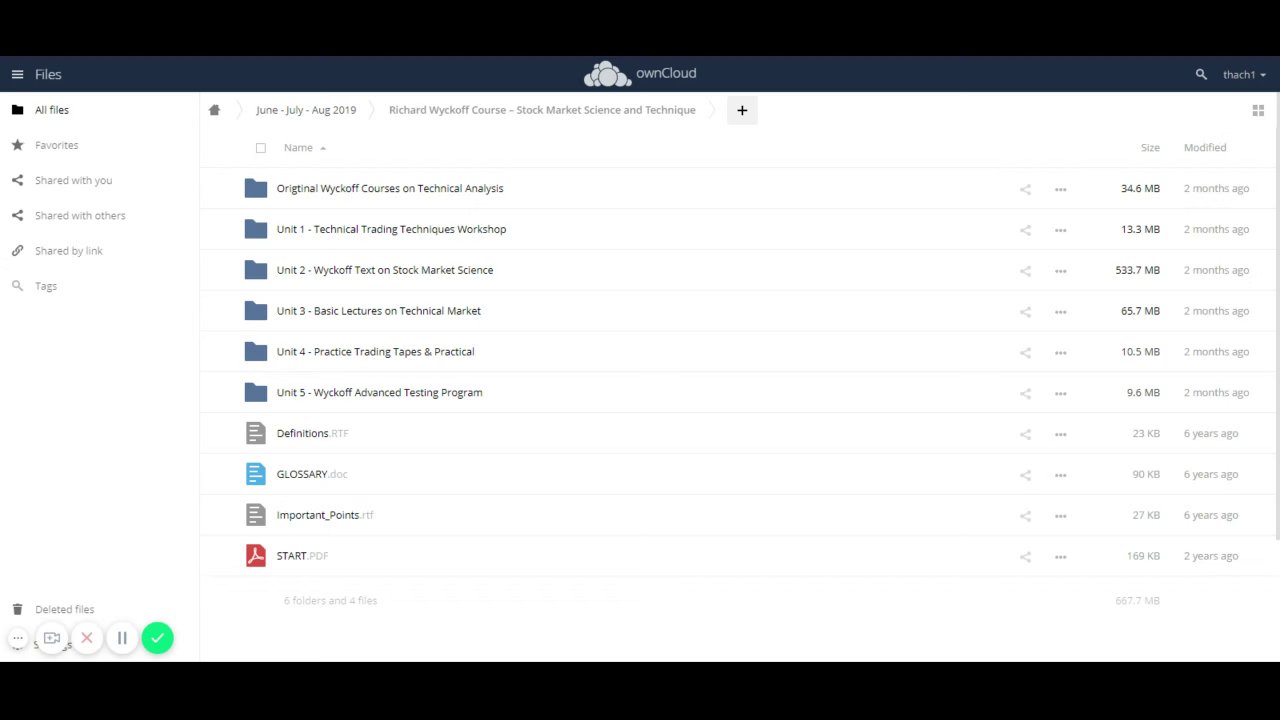Click the ownCloud logo
The height and width of the screenshot is (720, 1280).
click(640, 74)
